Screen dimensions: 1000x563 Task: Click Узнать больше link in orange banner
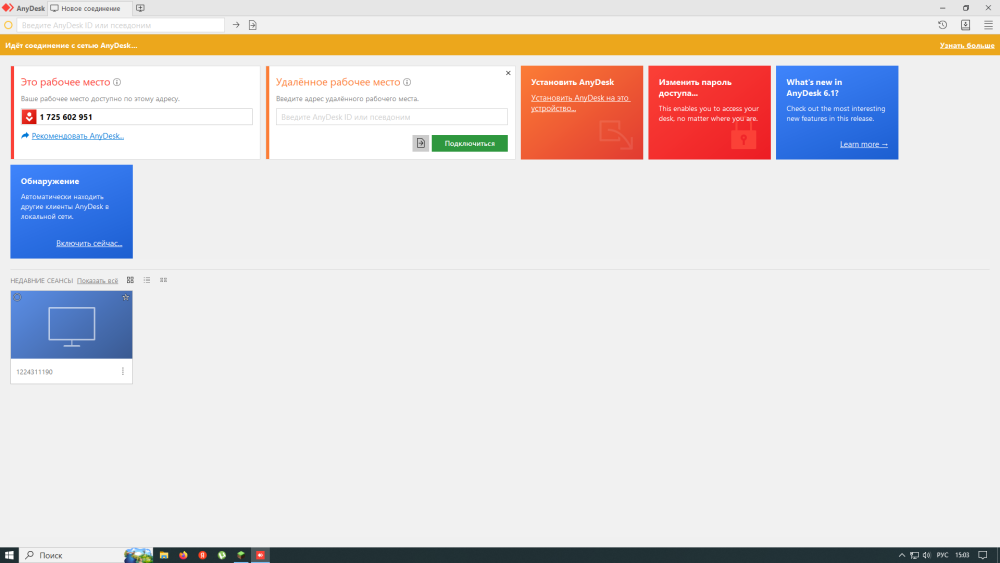coord(967,45)
